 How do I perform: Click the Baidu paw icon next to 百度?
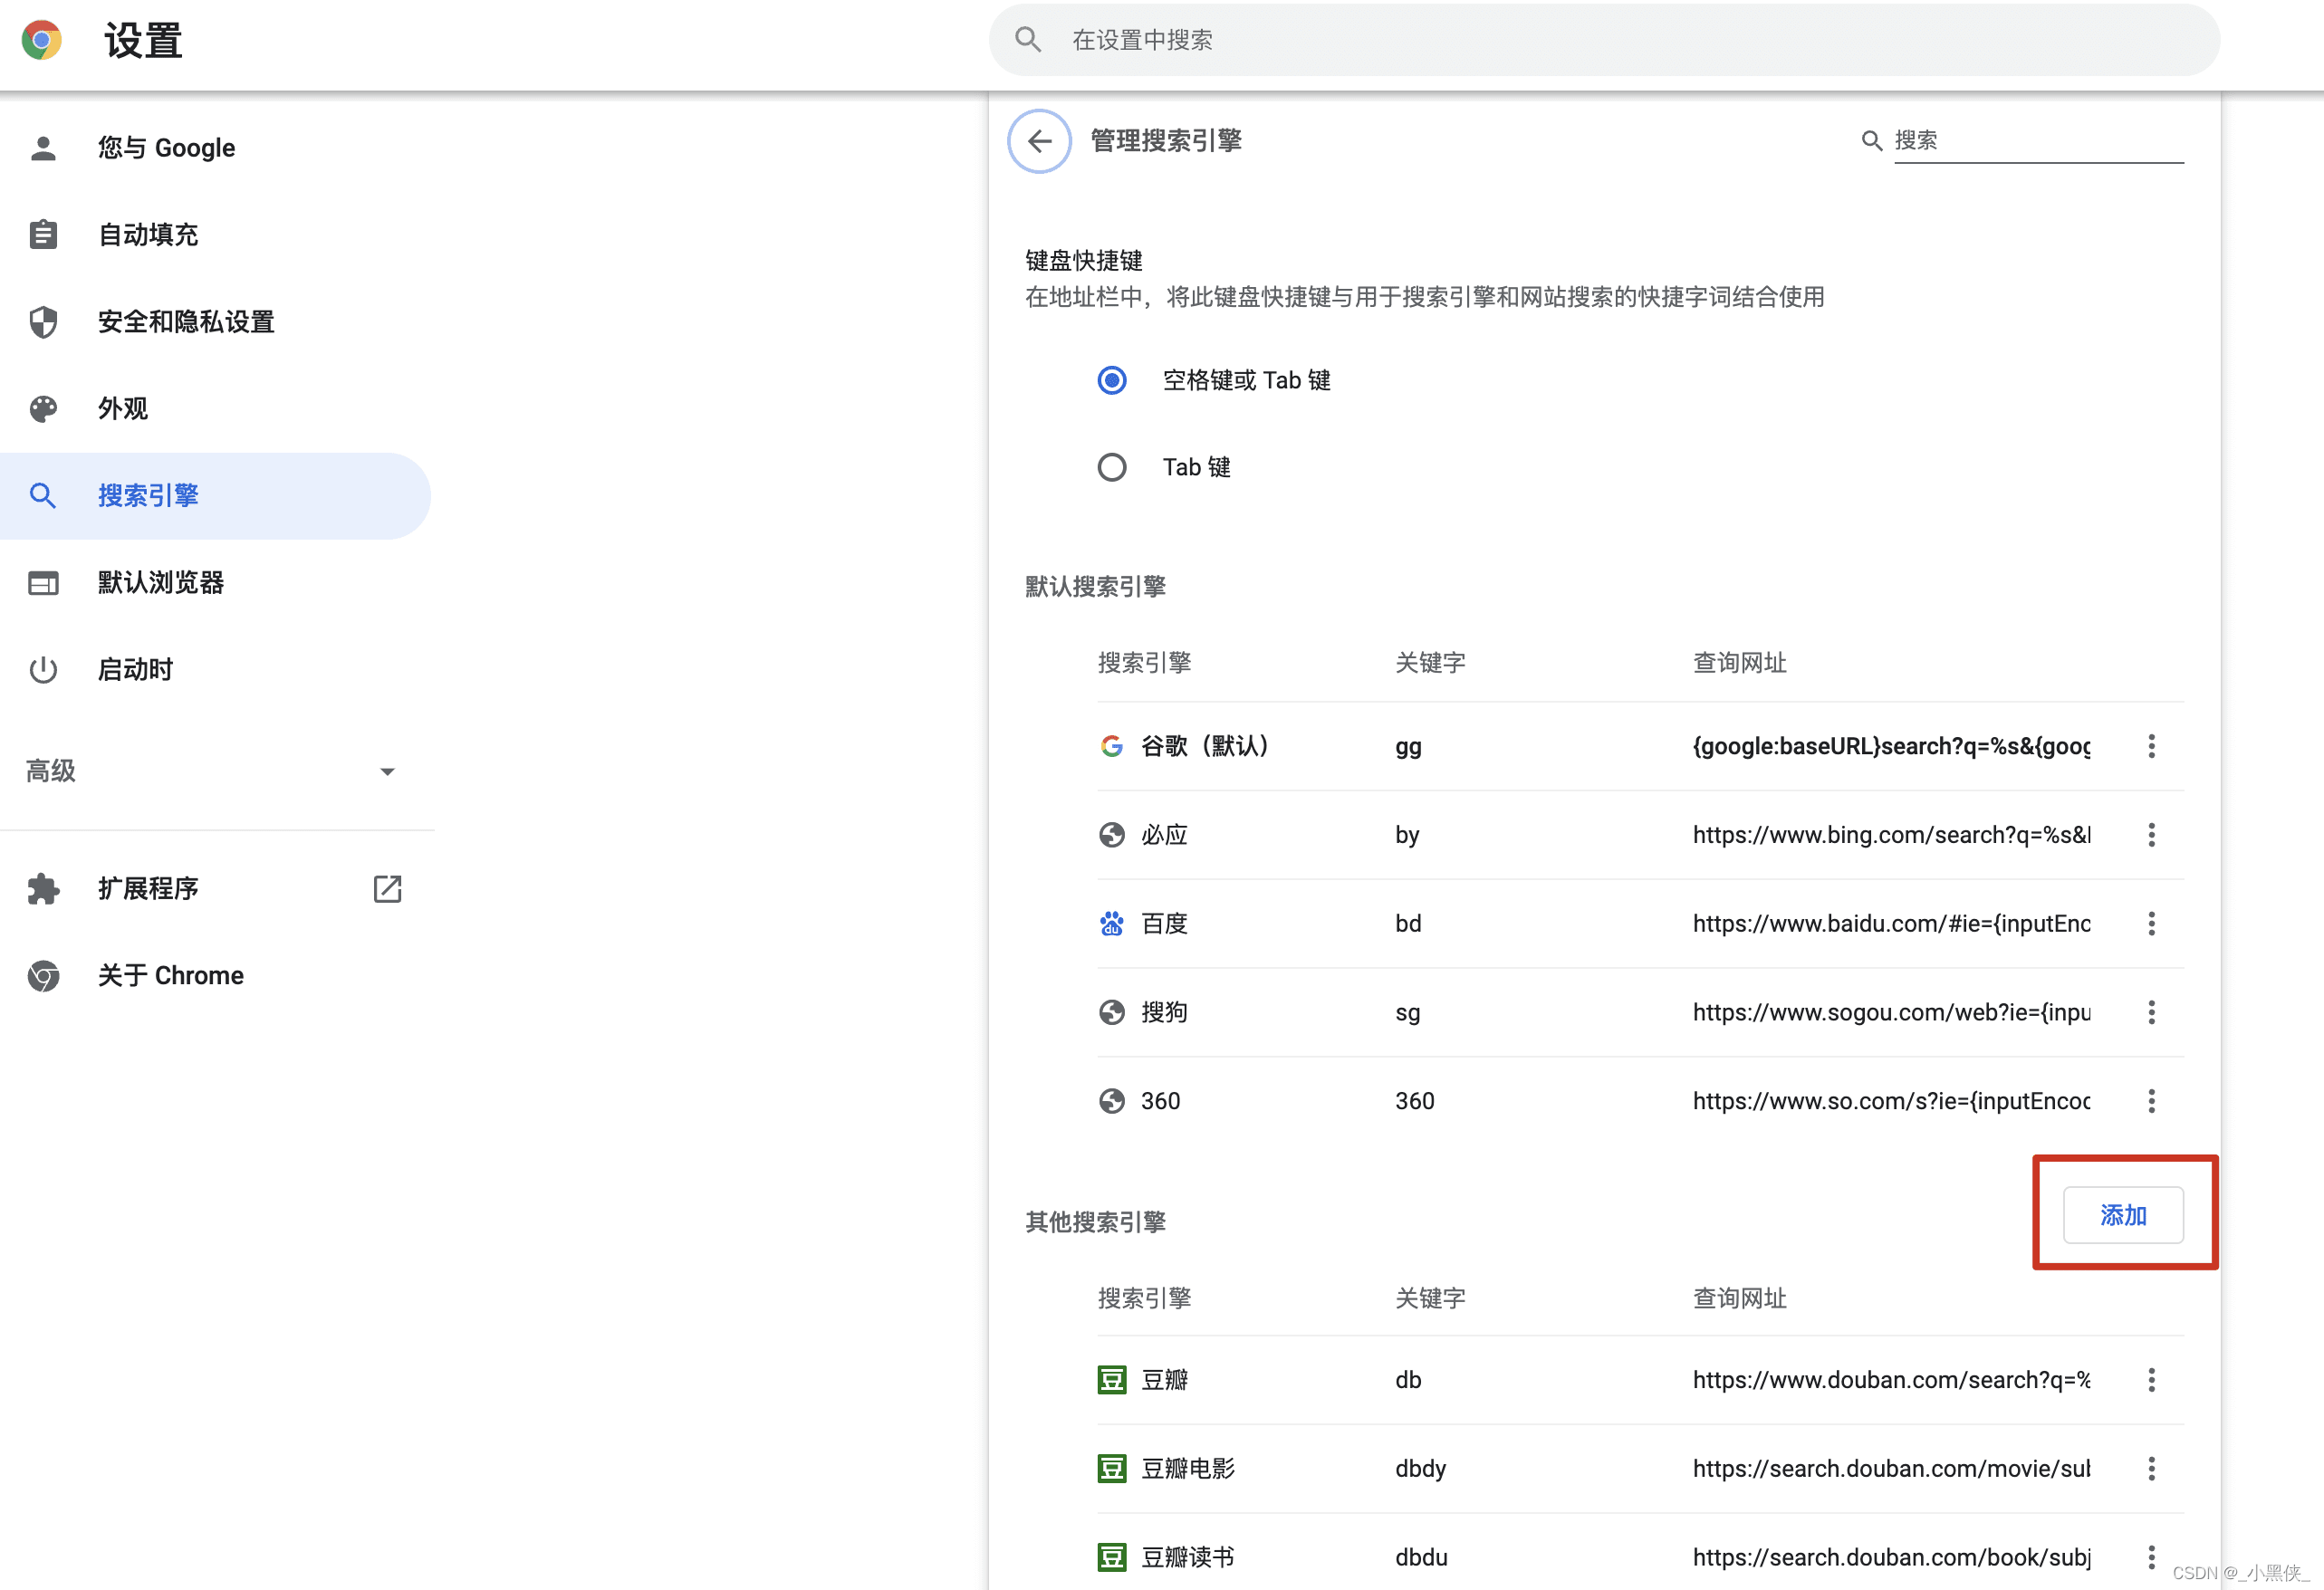pos(1111,923)
